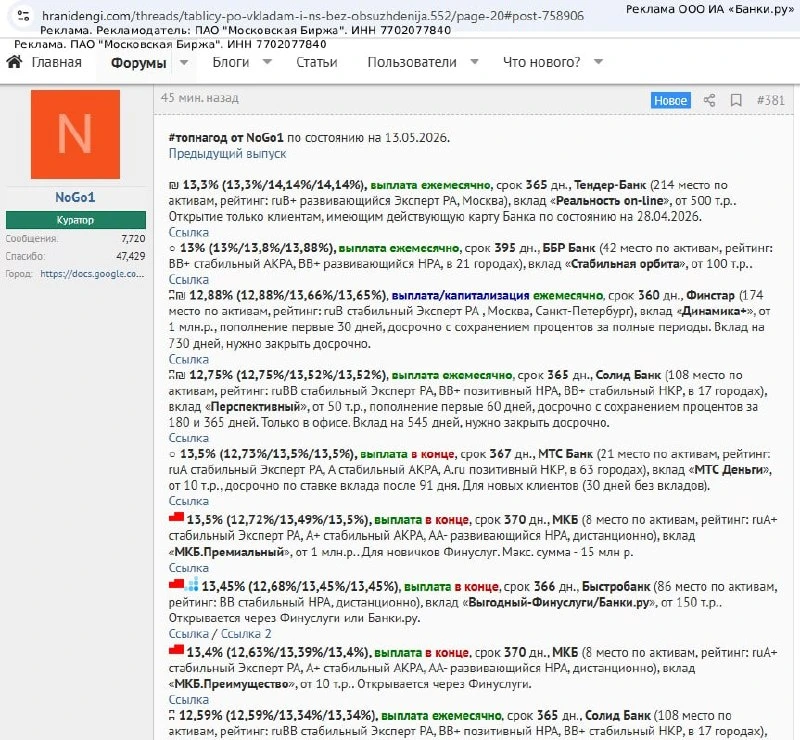Click the Куратор user banner
The height and width of the screenshot is (740, 800).
[x=76, y=220]
